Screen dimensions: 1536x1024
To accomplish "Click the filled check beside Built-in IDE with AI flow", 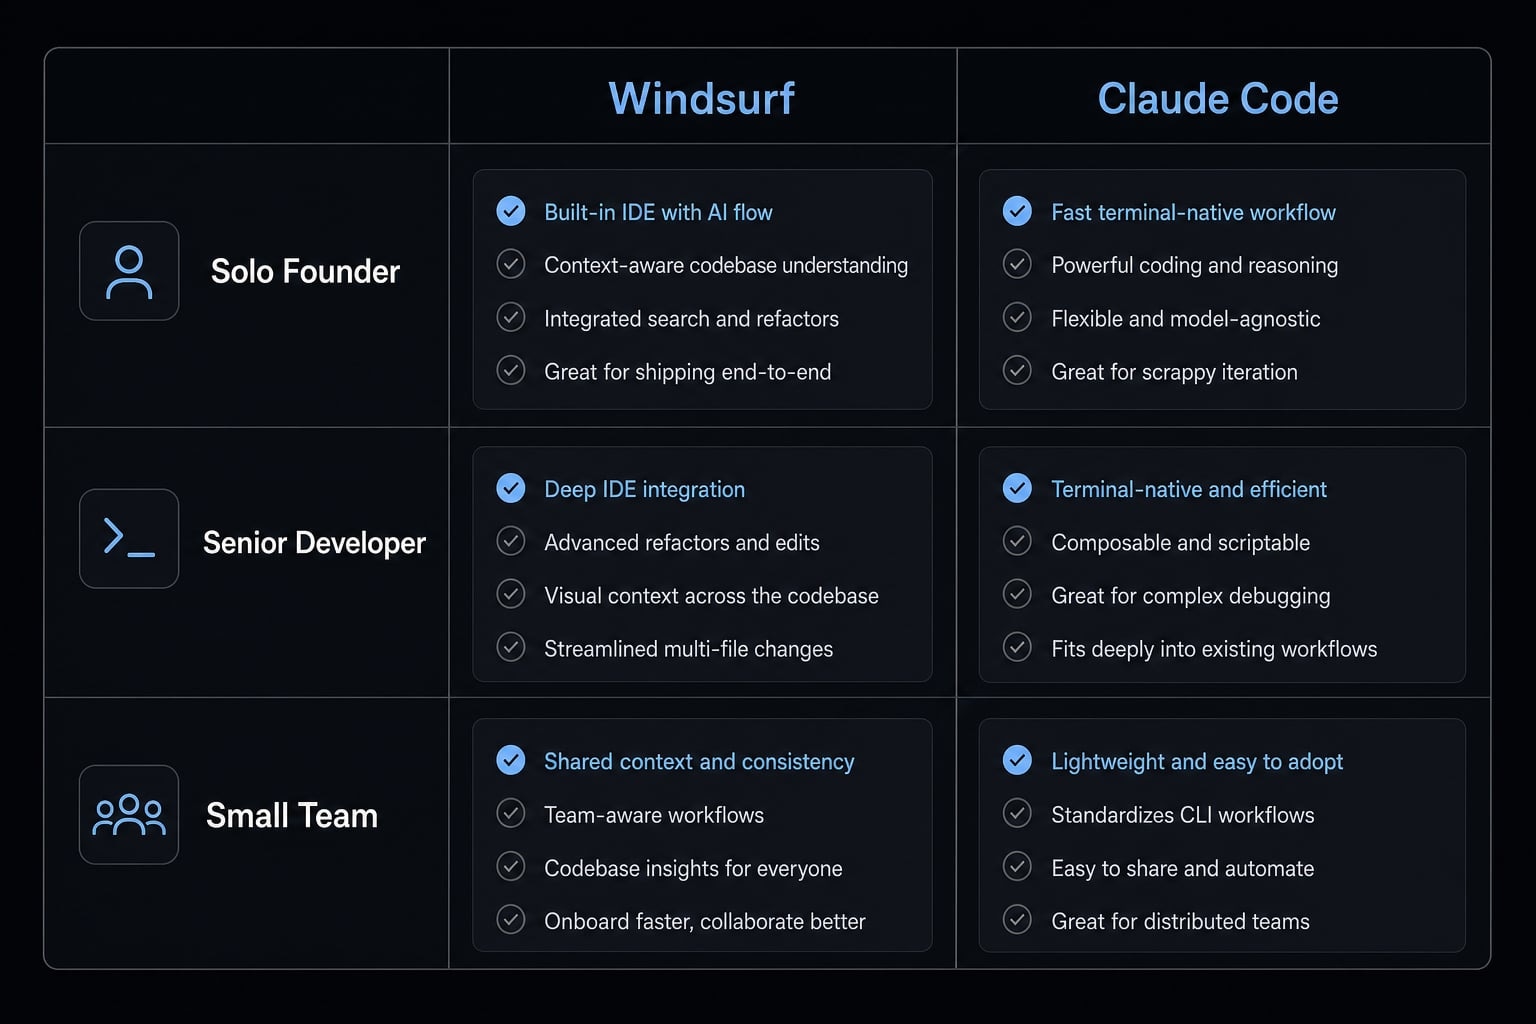I will tap(511, 211).
